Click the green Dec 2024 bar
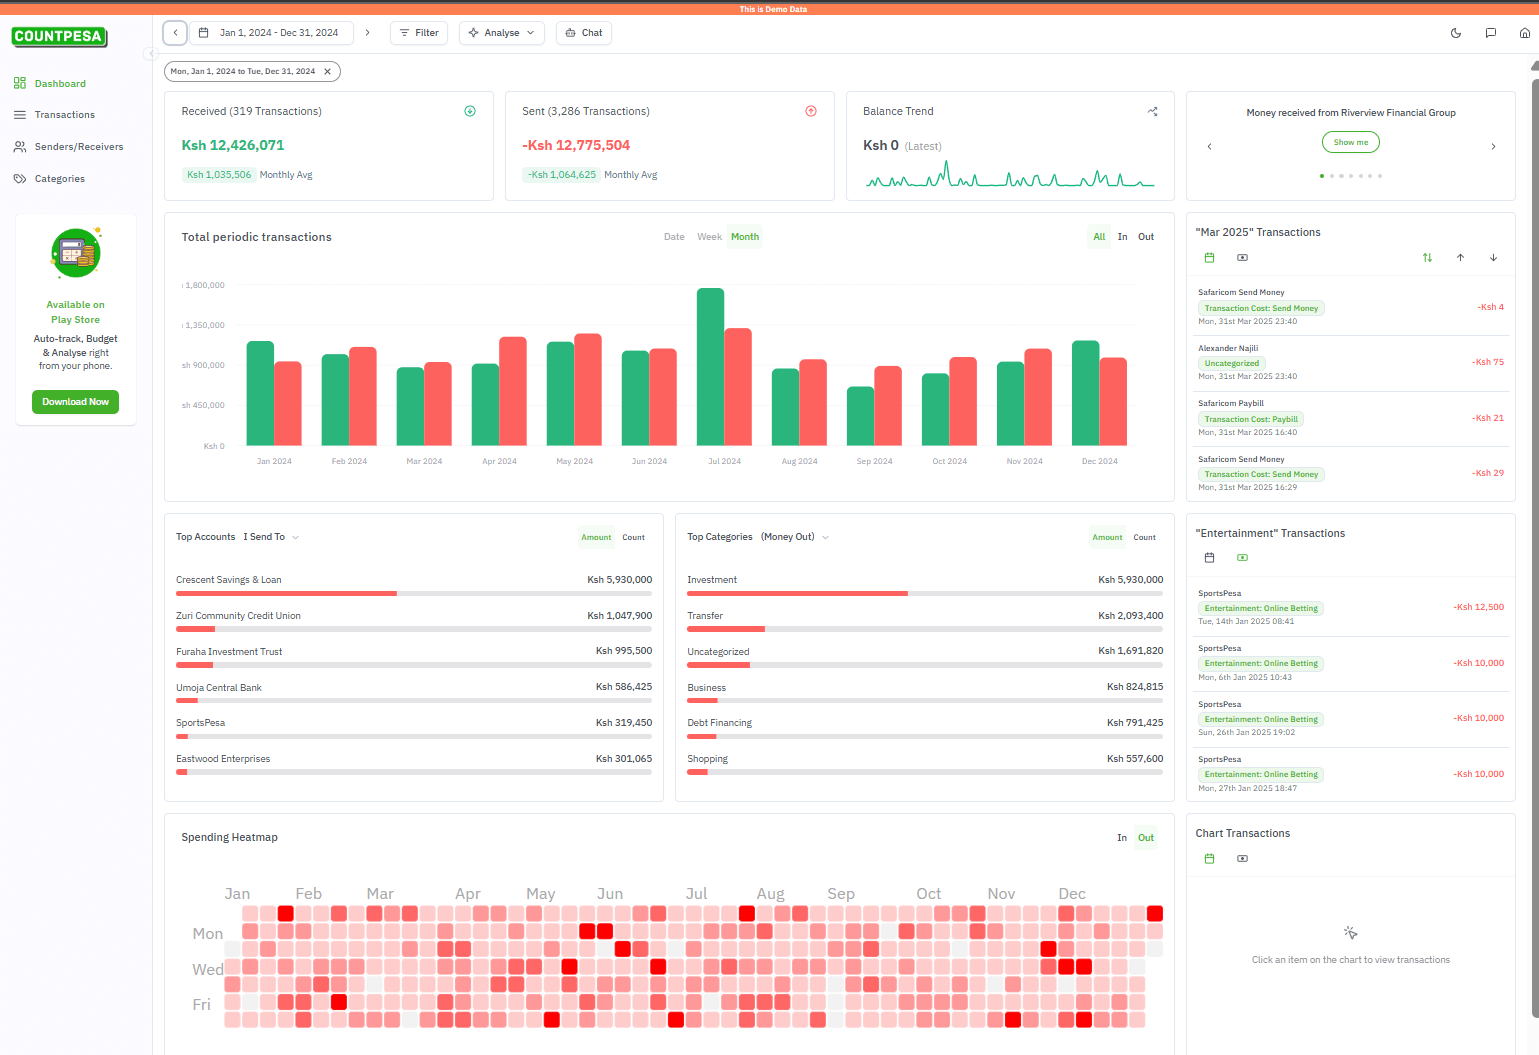The image size is (1539, 1055). click(1085, 393)
